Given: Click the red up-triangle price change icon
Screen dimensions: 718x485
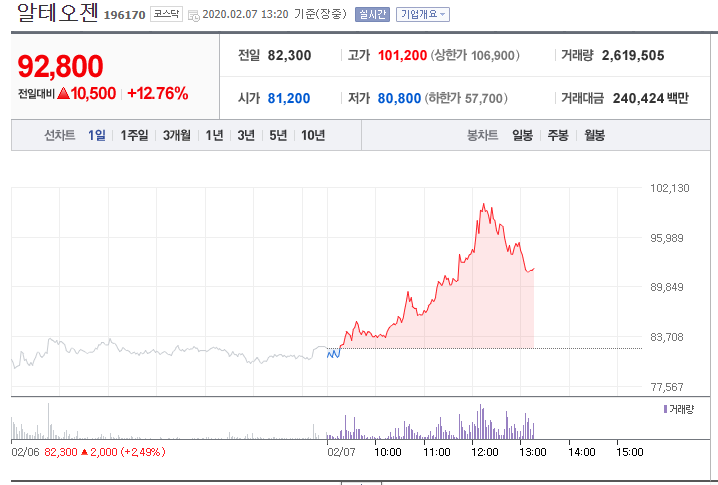Looking at the screenshot, I should (x=62, y=94).
